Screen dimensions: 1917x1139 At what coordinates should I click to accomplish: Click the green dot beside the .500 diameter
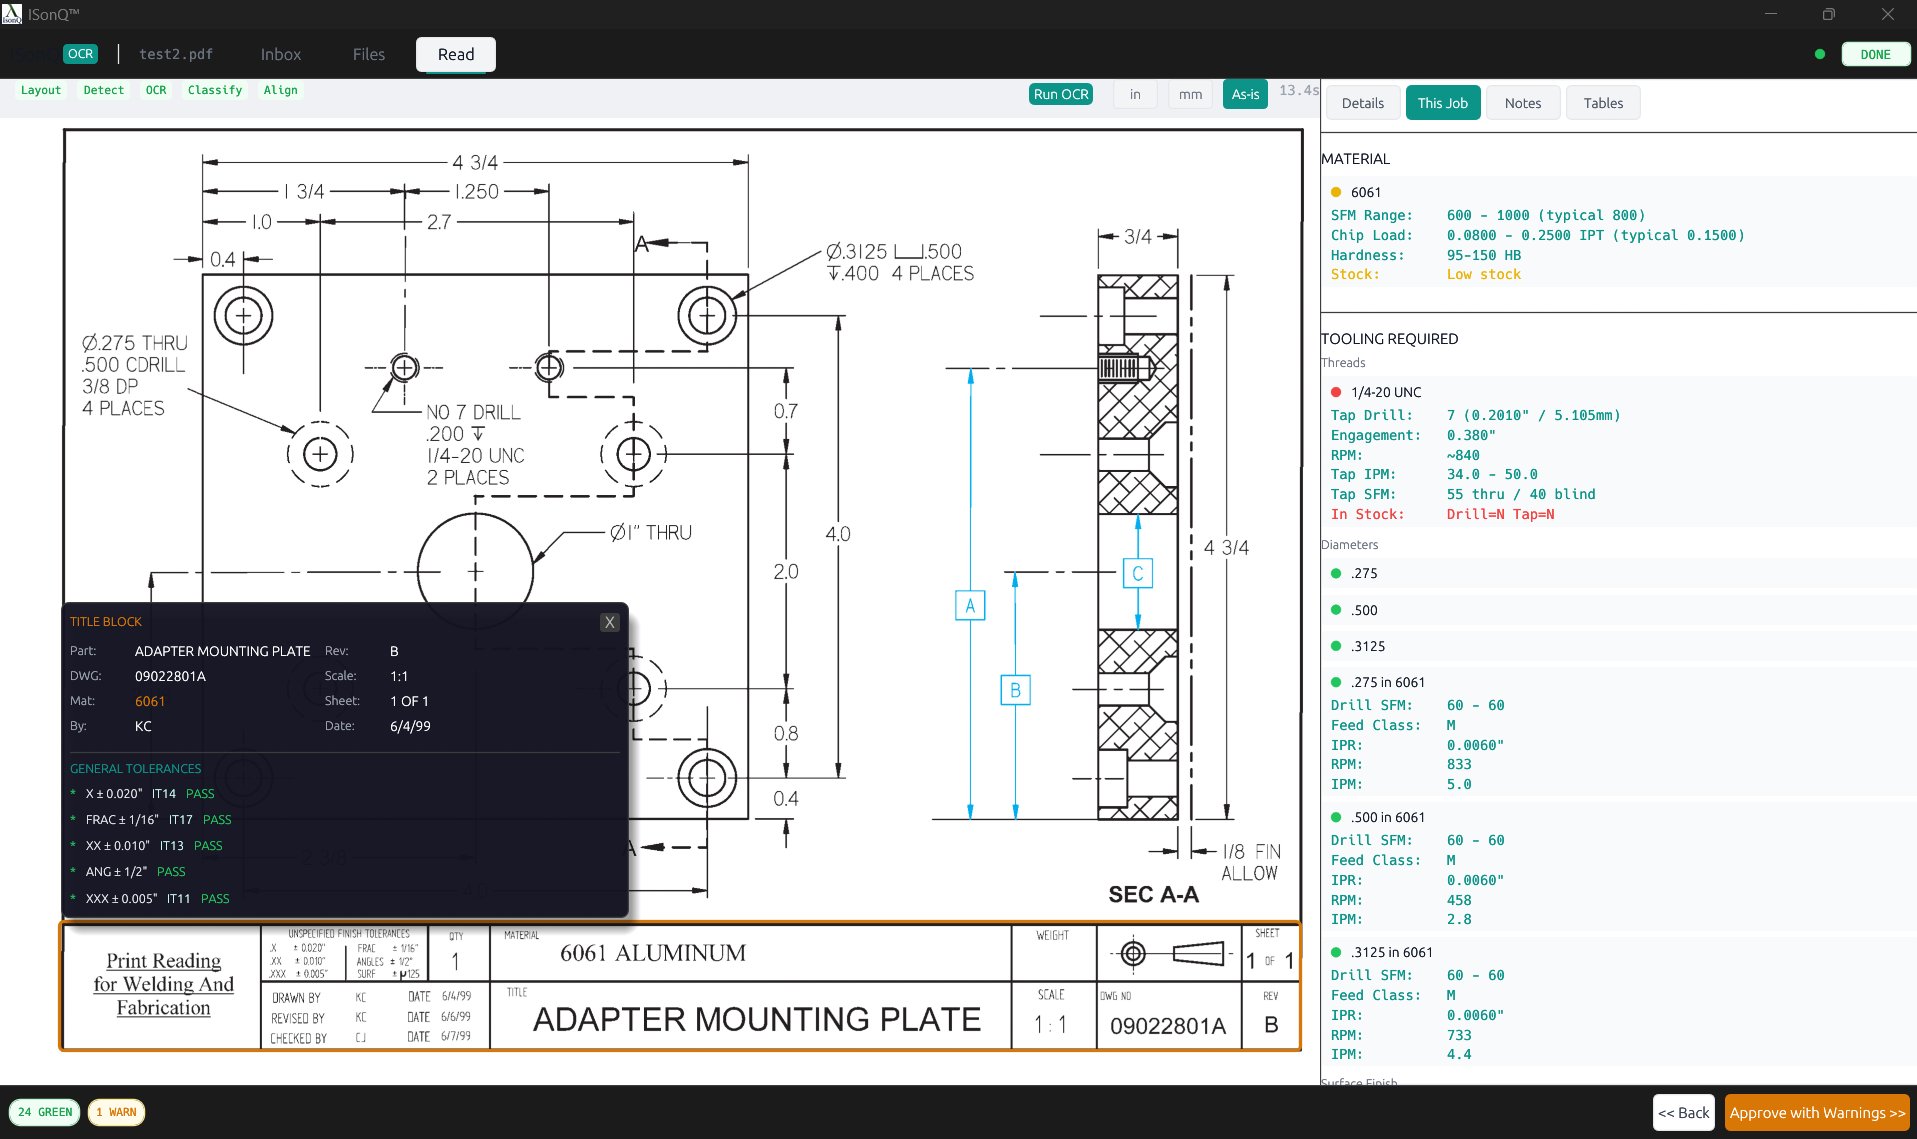click(1335, 609)
